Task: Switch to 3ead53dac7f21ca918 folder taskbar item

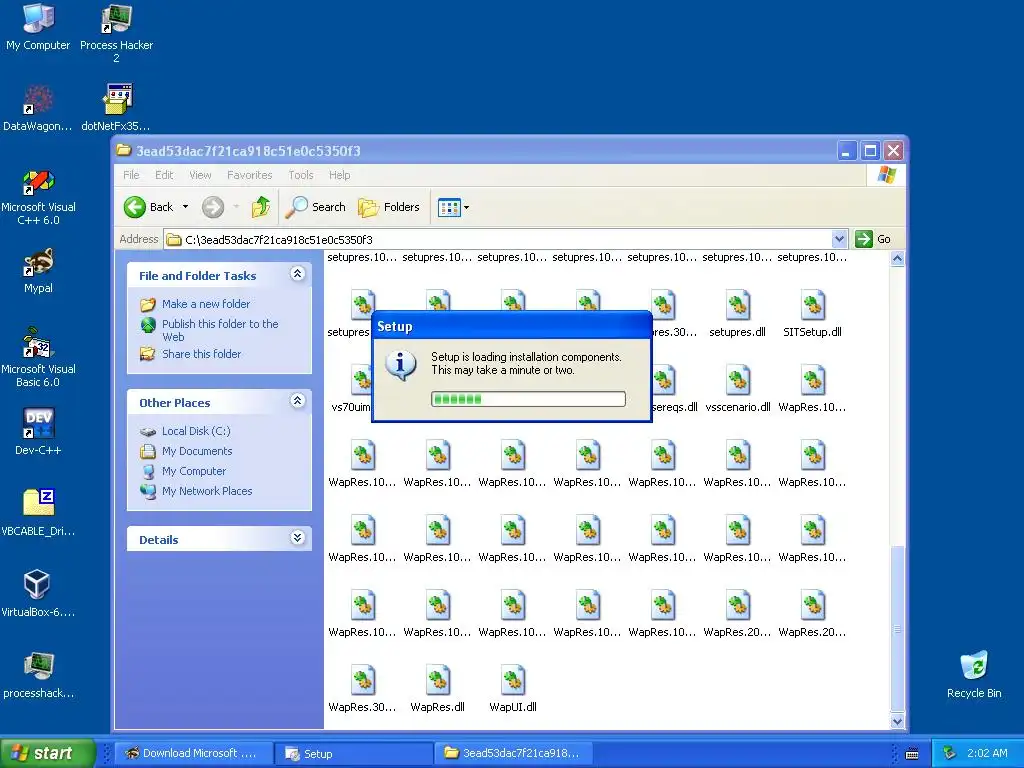Action: (x=513, y=753)
